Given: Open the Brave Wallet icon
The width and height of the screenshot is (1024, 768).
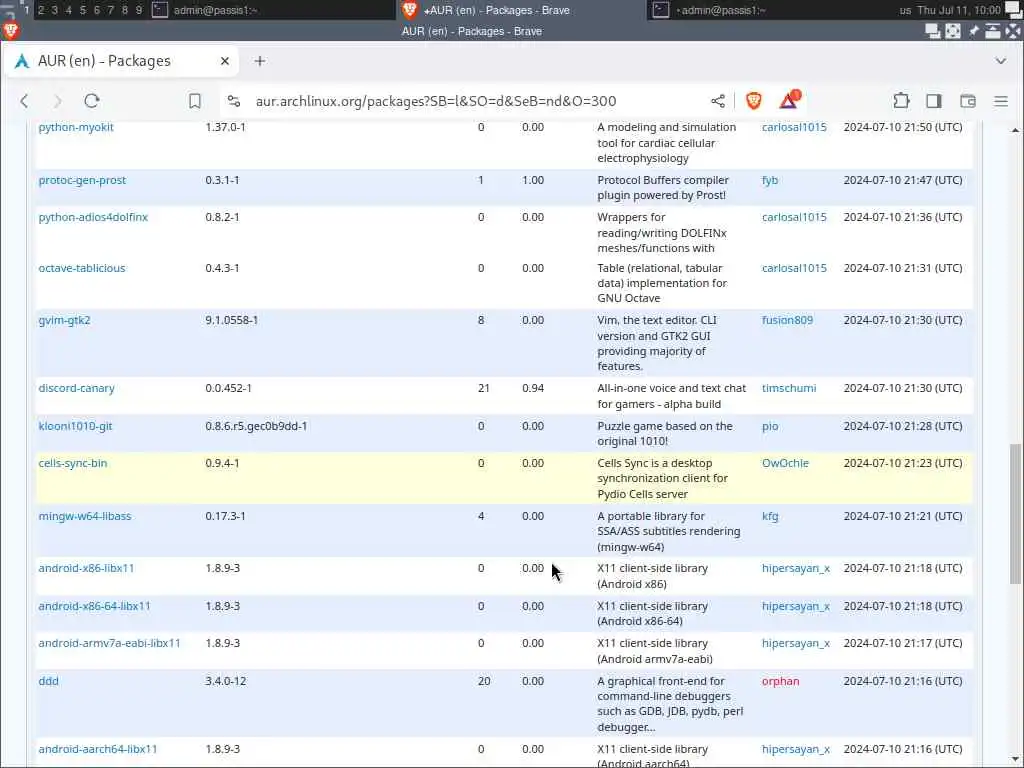Looking at the screenshot, I should (x=968, y=101).
